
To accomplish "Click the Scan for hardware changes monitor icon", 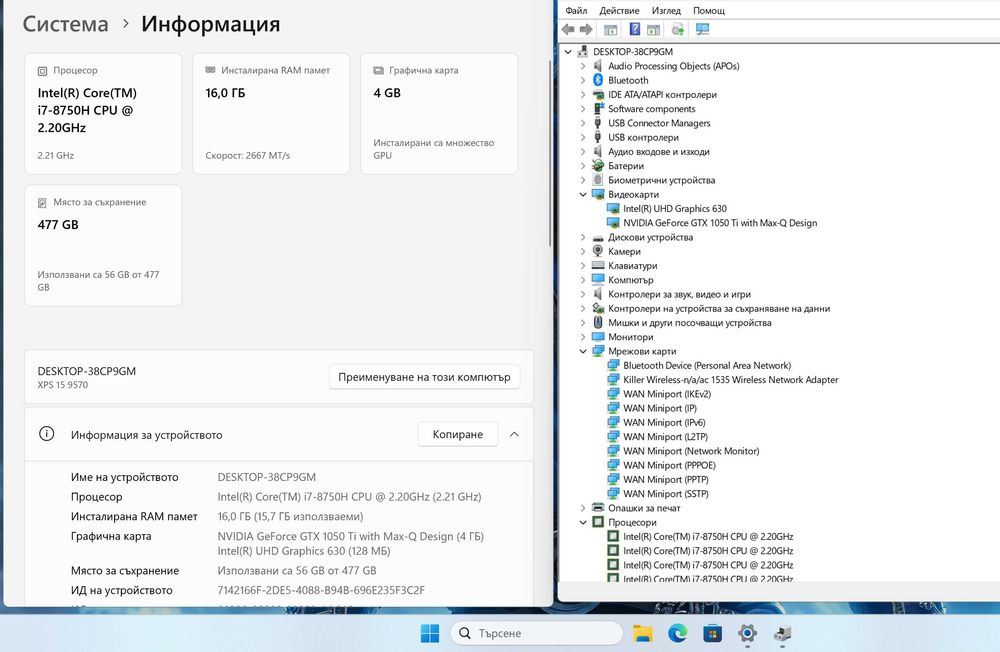I will (x=702, y=29).
